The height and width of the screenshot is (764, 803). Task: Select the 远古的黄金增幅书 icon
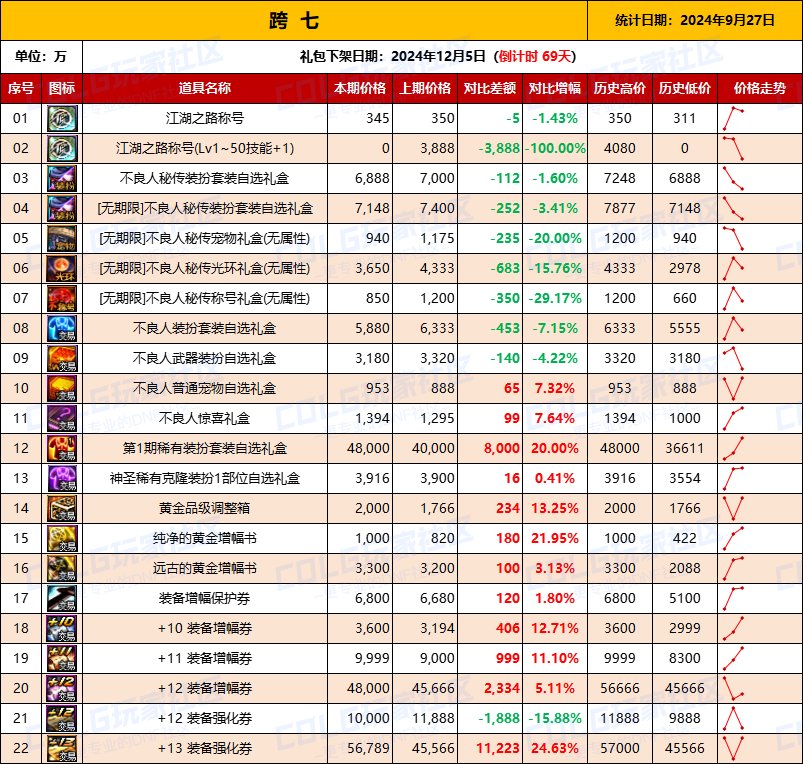(62, 568)
